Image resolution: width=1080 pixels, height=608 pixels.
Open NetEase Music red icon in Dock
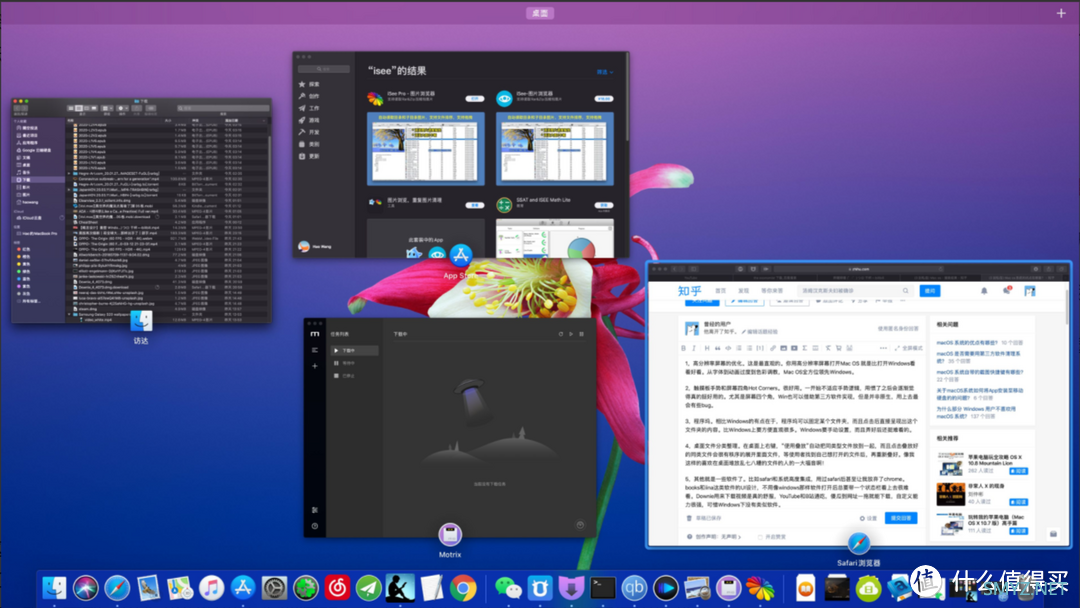tap(338, 588)
